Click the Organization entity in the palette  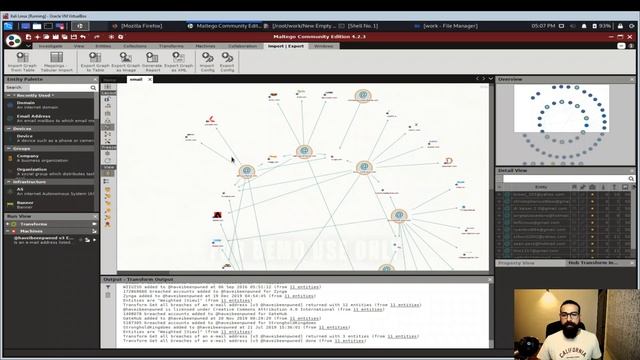point(51,171)
